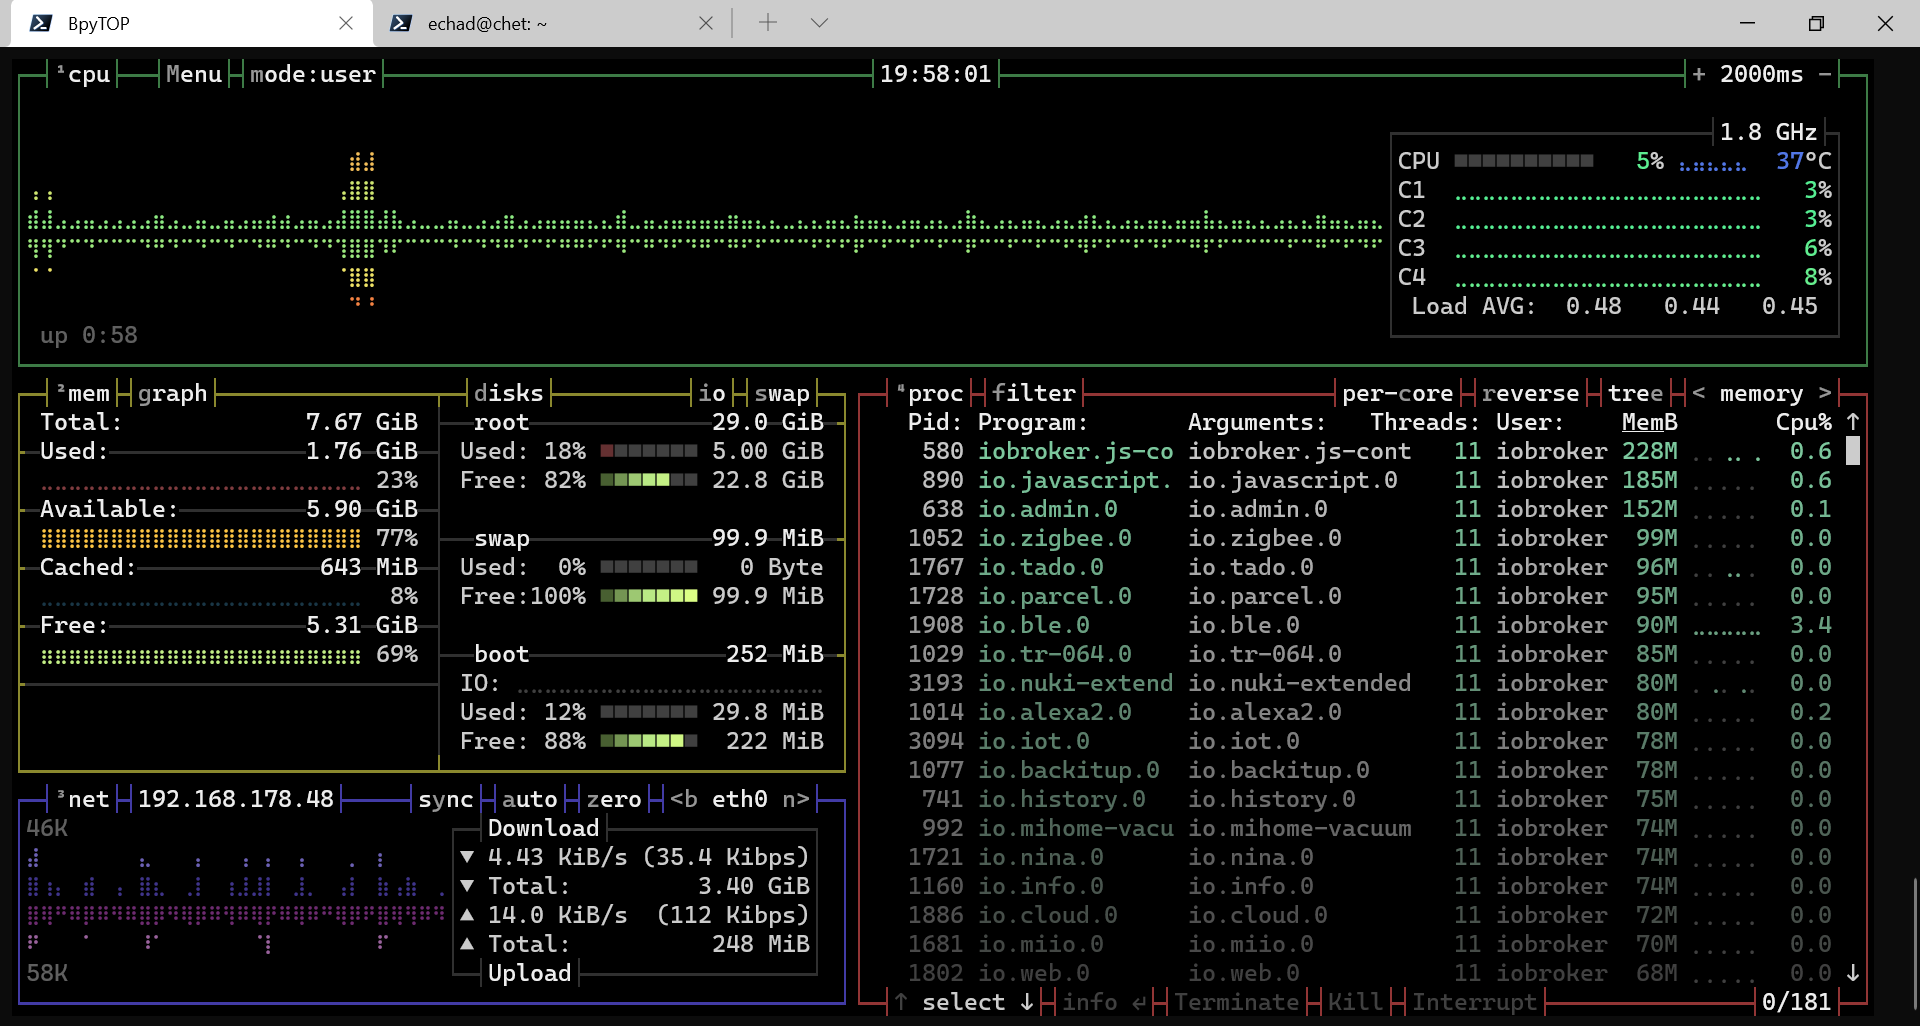Click the root disk Used 18% bar
Image resolution: width=1920 pixels, height=1026 pixels.
coord(649,451)
